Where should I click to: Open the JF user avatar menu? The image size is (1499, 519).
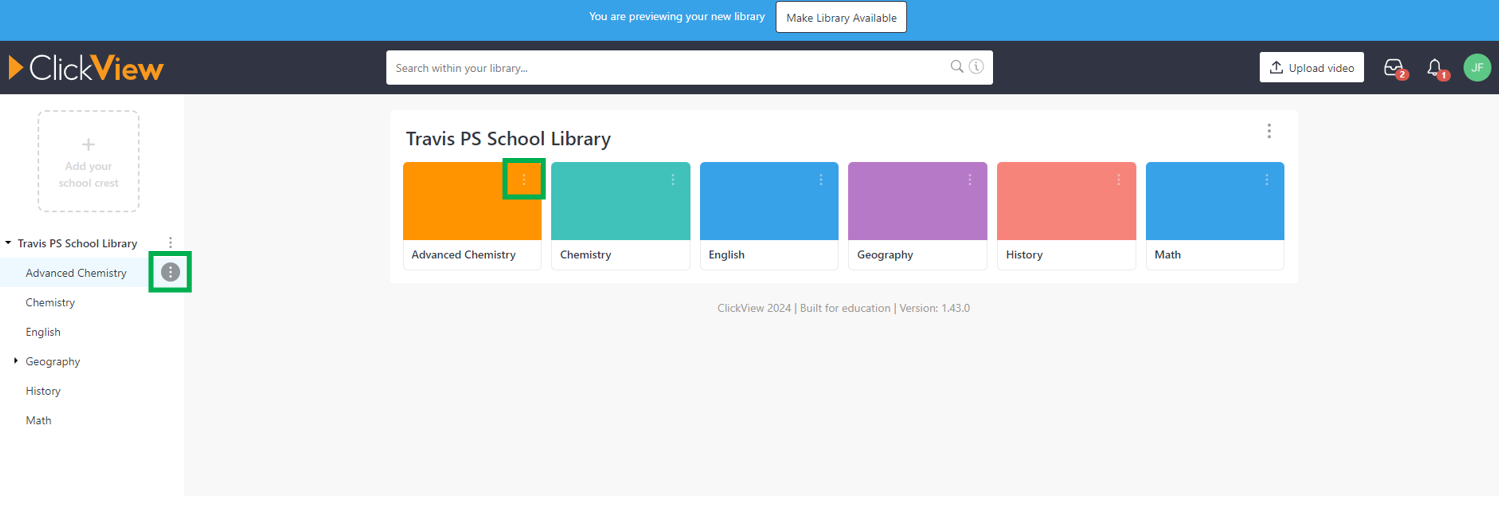(x=1477, y=67)
